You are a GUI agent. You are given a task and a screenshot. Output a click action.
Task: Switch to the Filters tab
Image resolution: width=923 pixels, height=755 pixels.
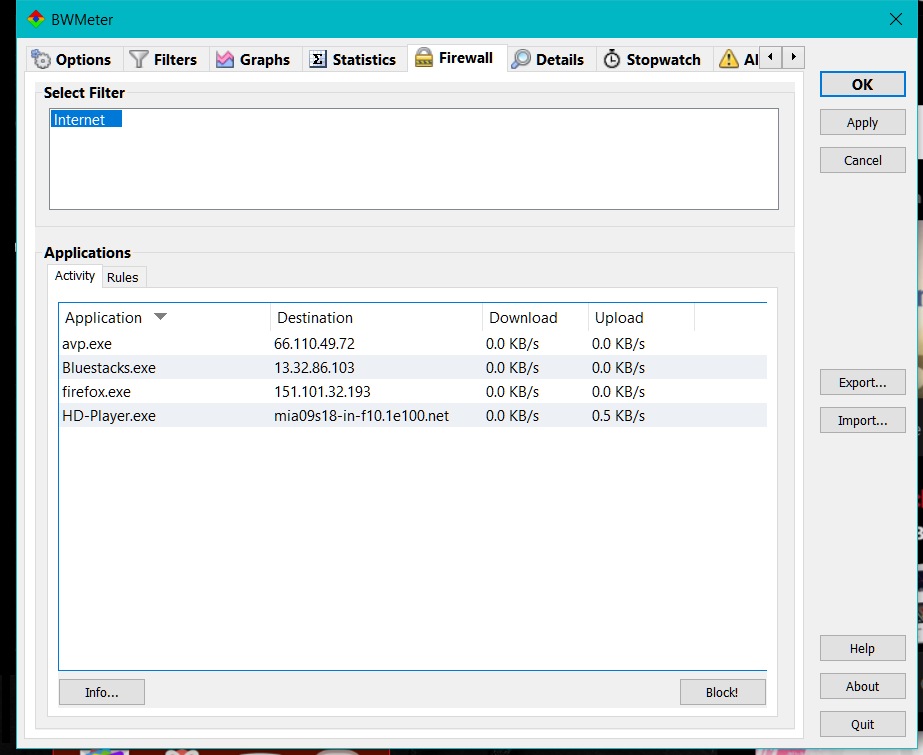coord(165,59)
